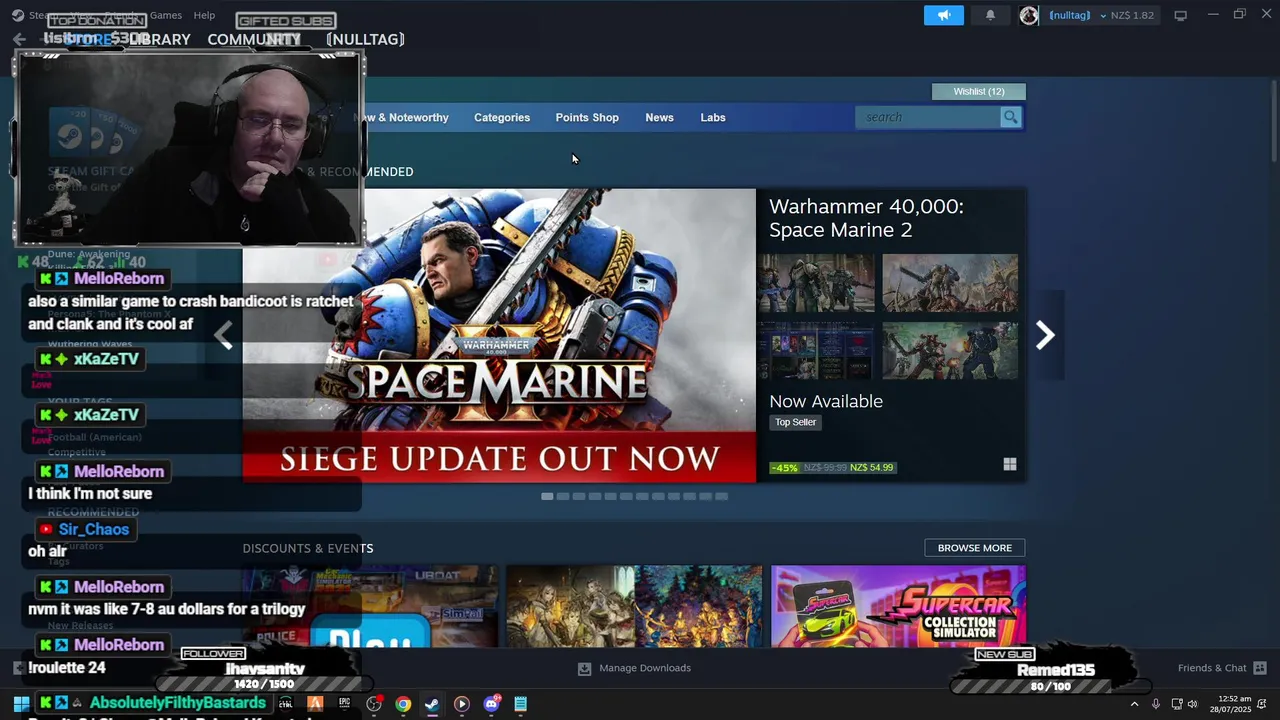This screenshot has height=720, width=1280.
Task: Open the Points Shop
Action: (587, 117)
